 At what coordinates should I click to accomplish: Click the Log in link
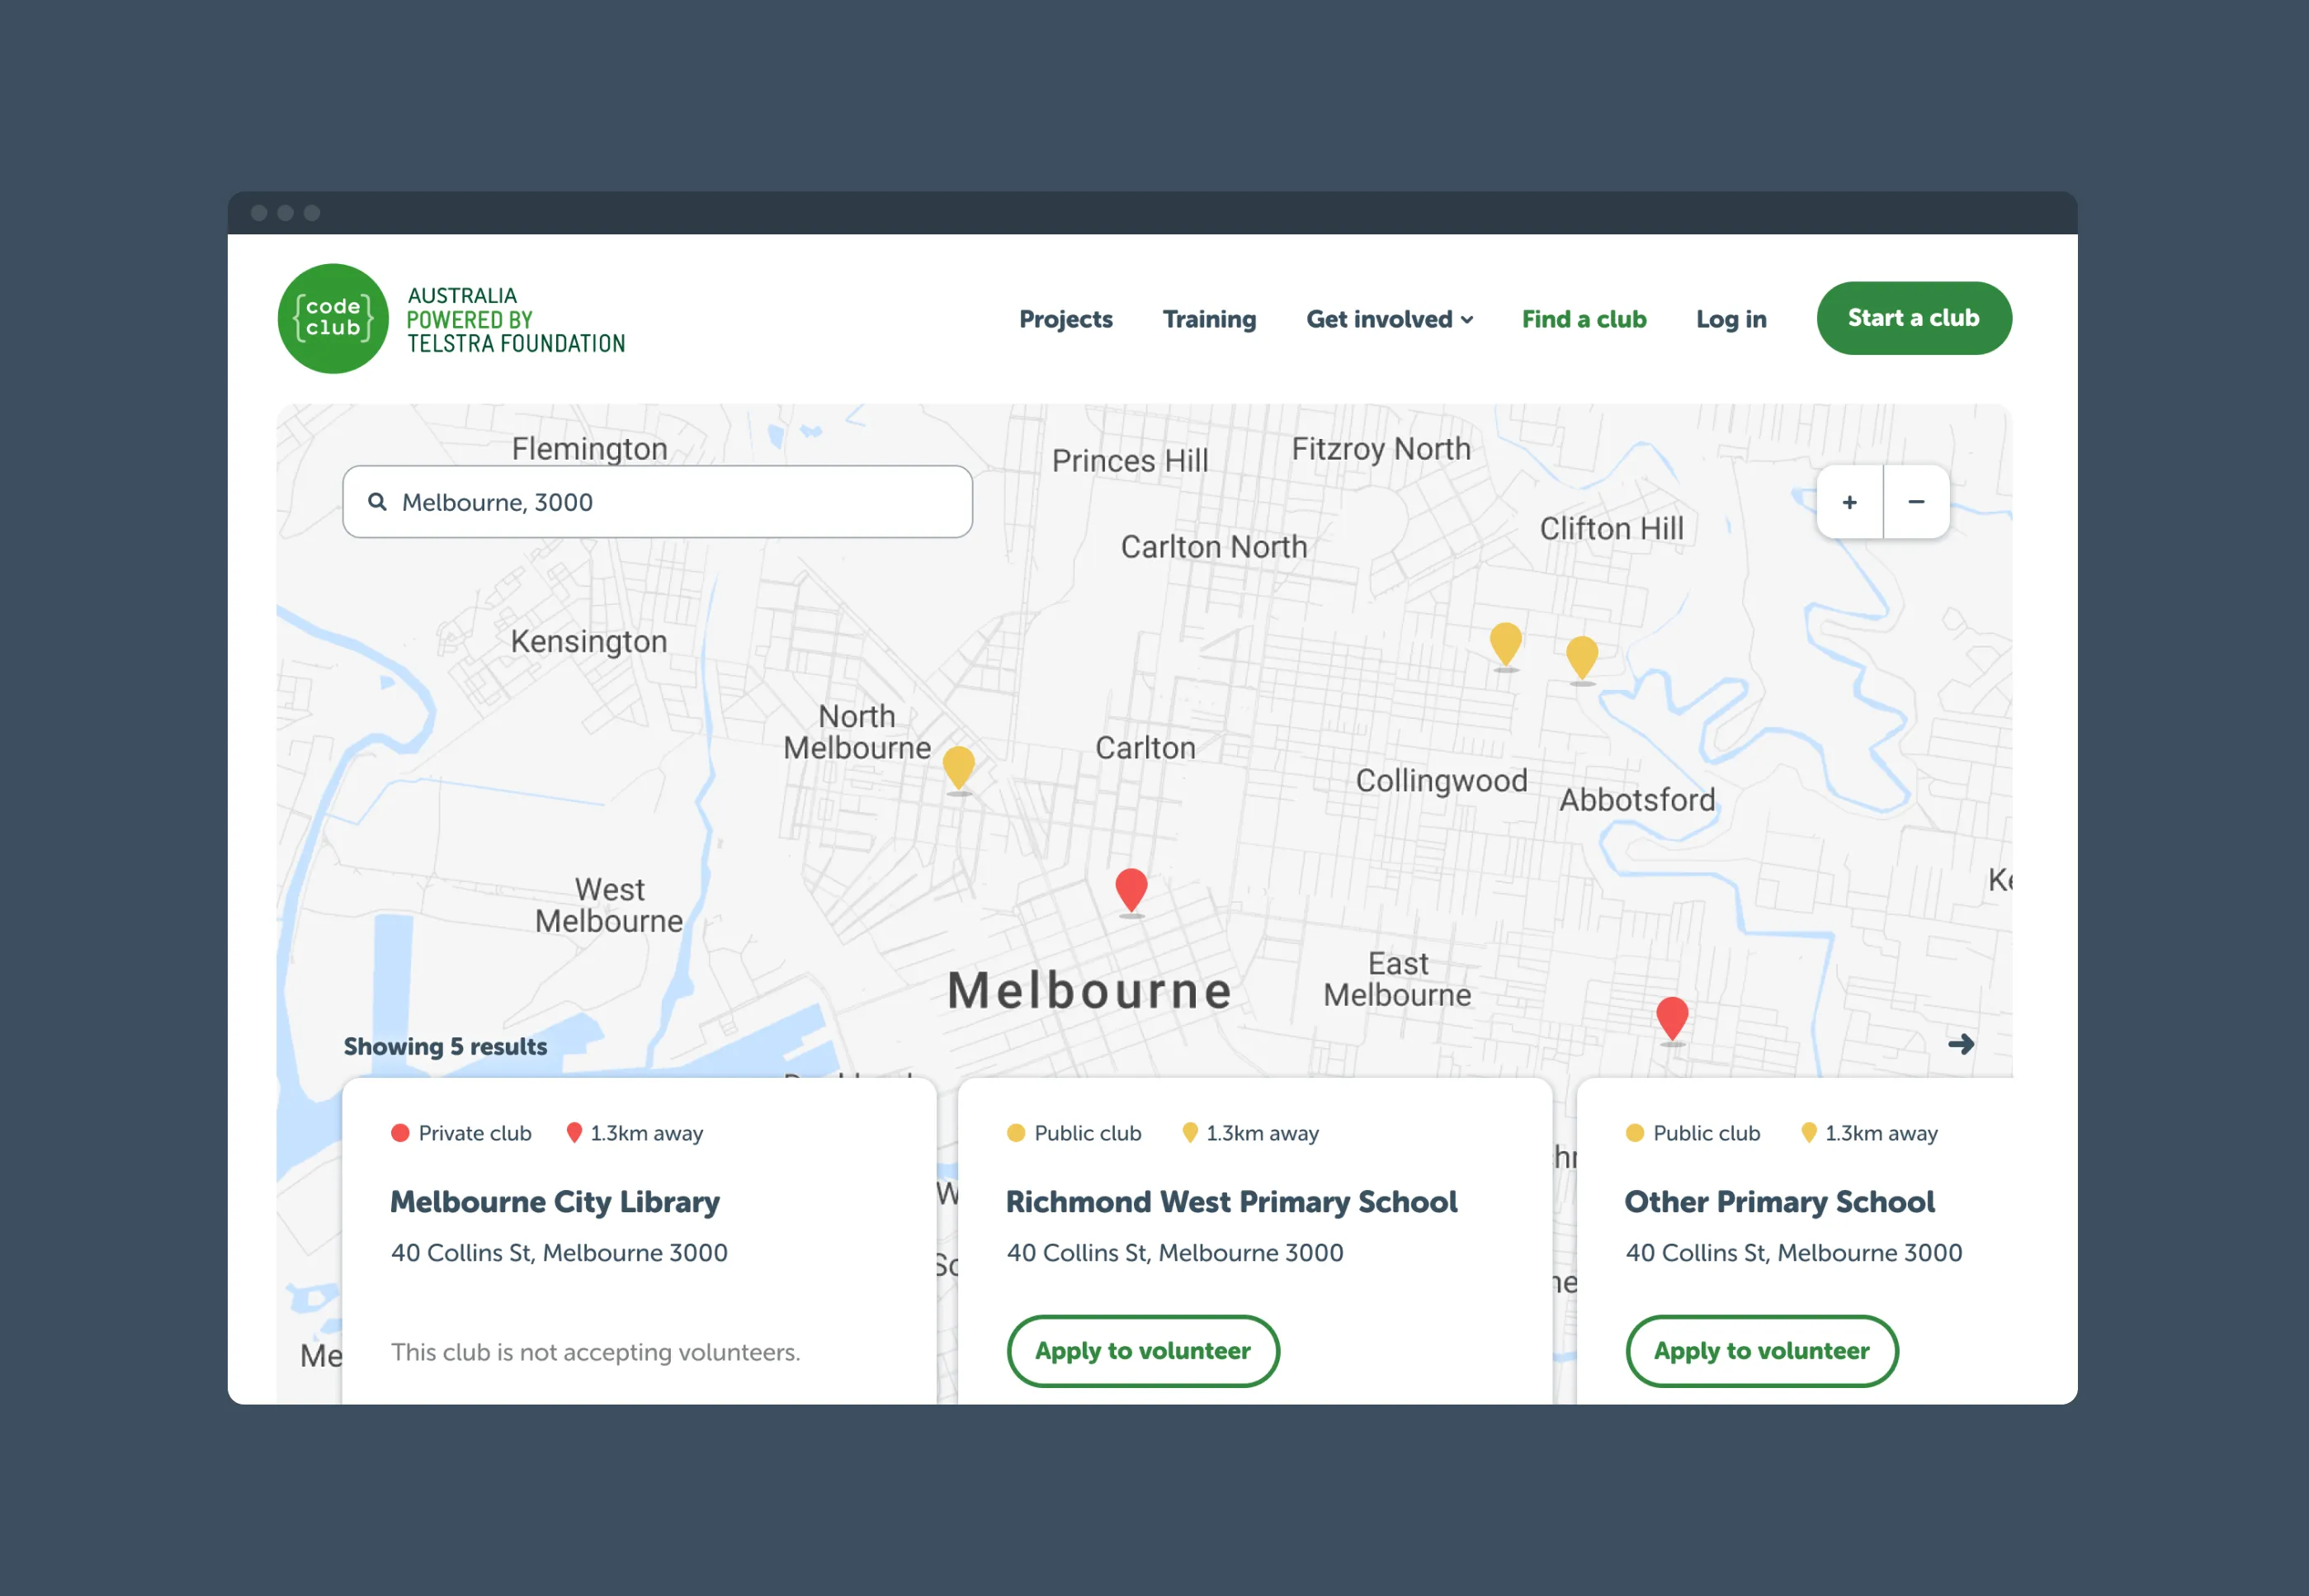pyautogui.click(x=1731, y=319)
